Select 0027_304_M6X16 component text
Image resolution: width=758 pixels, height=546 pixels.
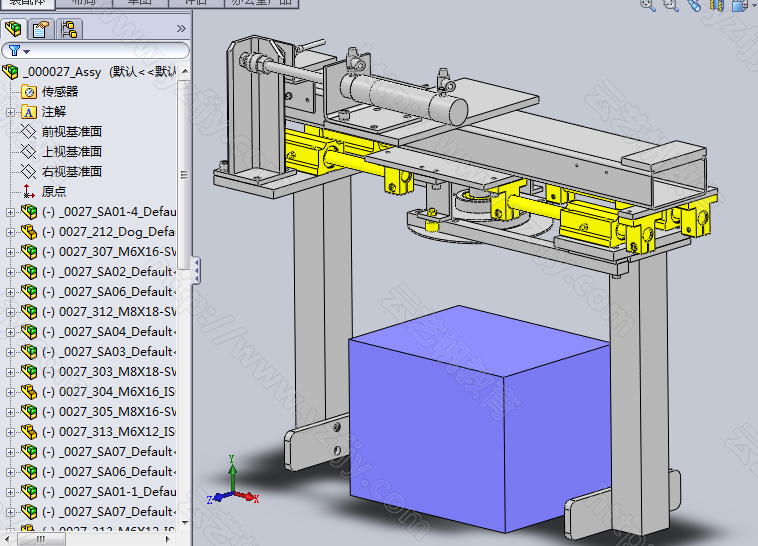tap(109, 392)
